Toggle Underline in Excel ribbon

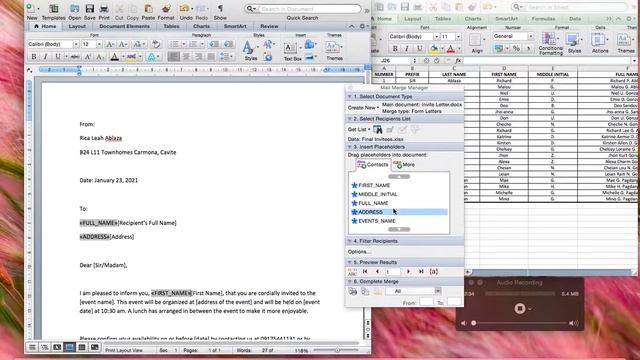coord(420,49)
